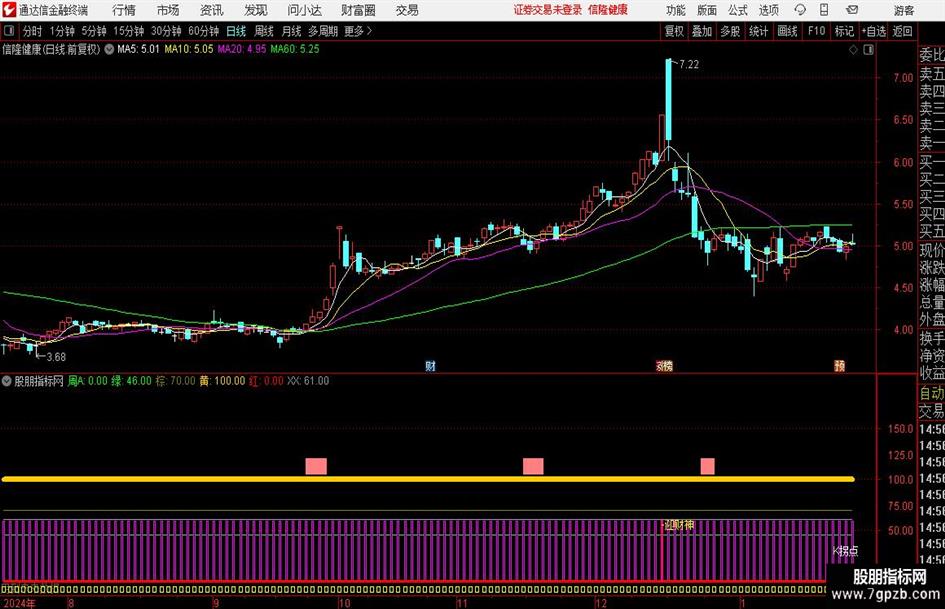Expand the indicator dropdown beside 股朋指标网
This screenshot has height=609, width=945.
7,381
